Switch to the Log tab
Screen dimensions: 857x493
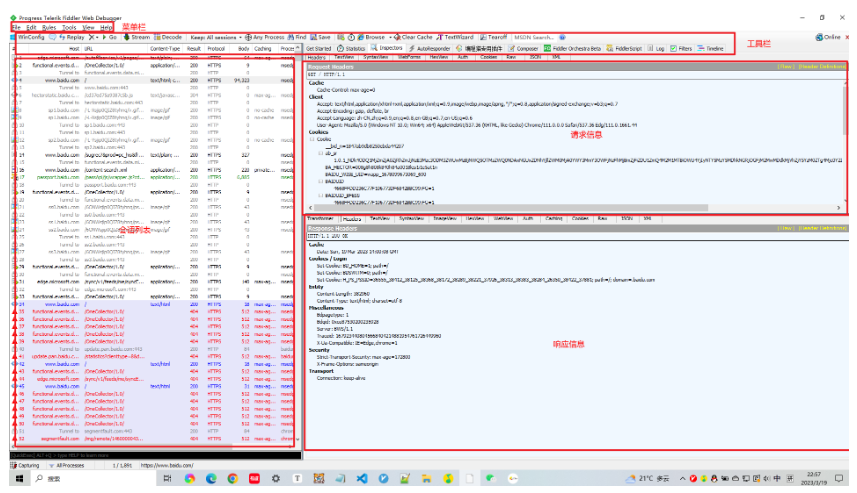pyautogui.click(x=656, y=49)
